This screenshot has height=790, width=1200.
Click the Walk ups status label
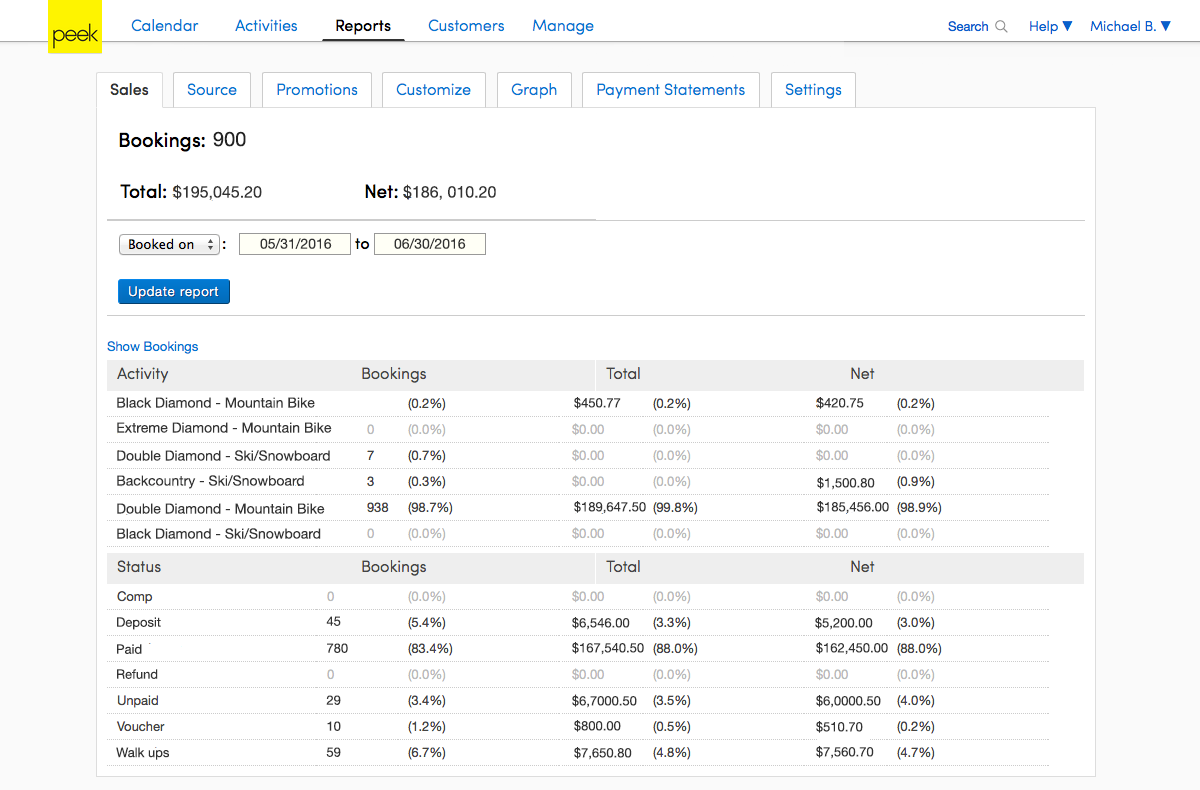(x=143, y=752)
